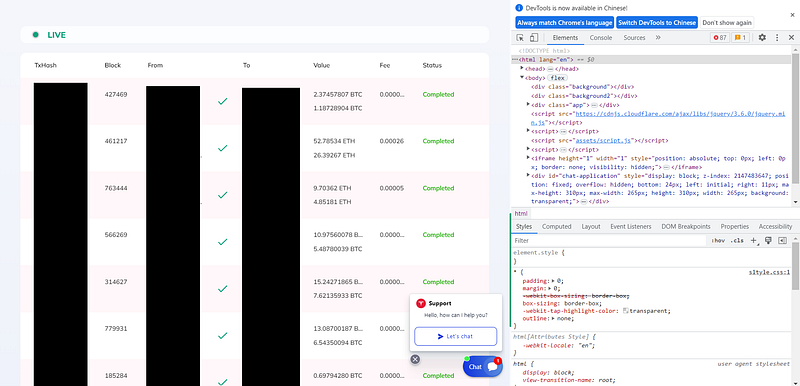Open the DevTools three-dot customize menu
800x386 pixels.
pyautogui.click(x=777, y=38)
